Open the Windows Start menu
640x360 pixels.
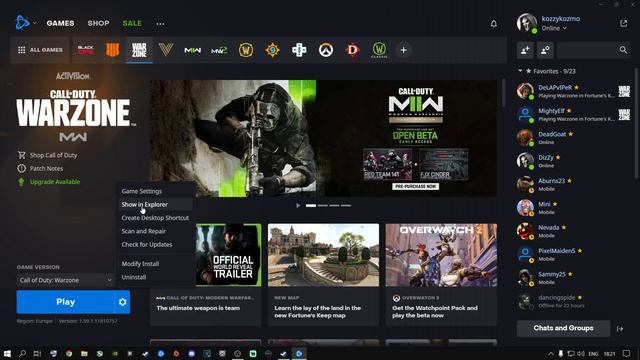tap(7, 353)
